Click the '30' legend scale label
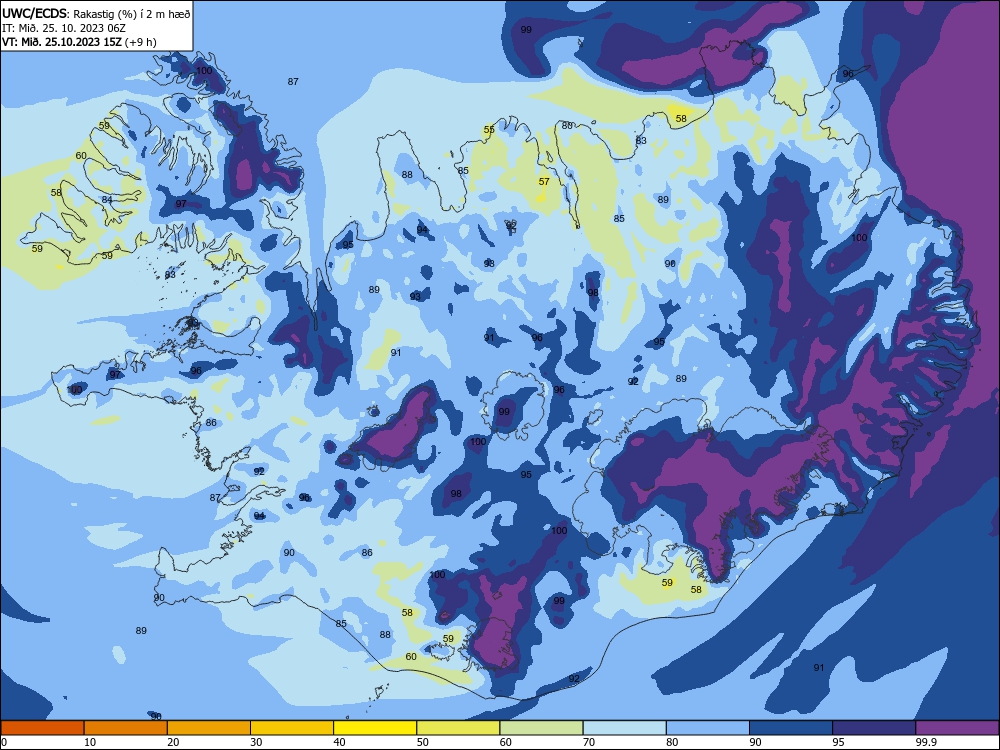This screenshot has width=1000, height=750. pos(256,742)
